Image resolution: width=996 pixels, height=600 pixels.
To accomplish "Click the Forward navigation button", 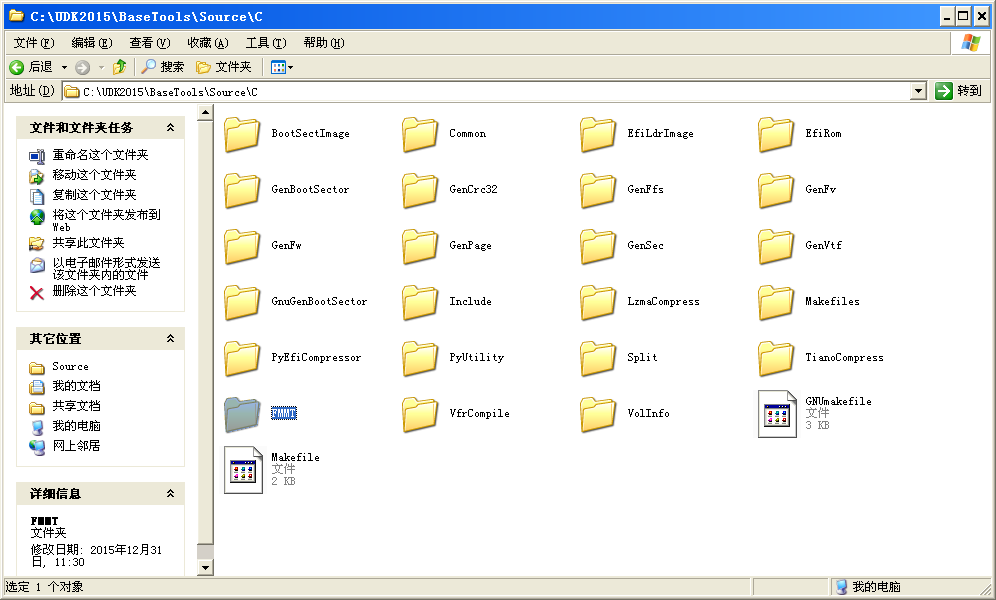I will tap(83, 67).
